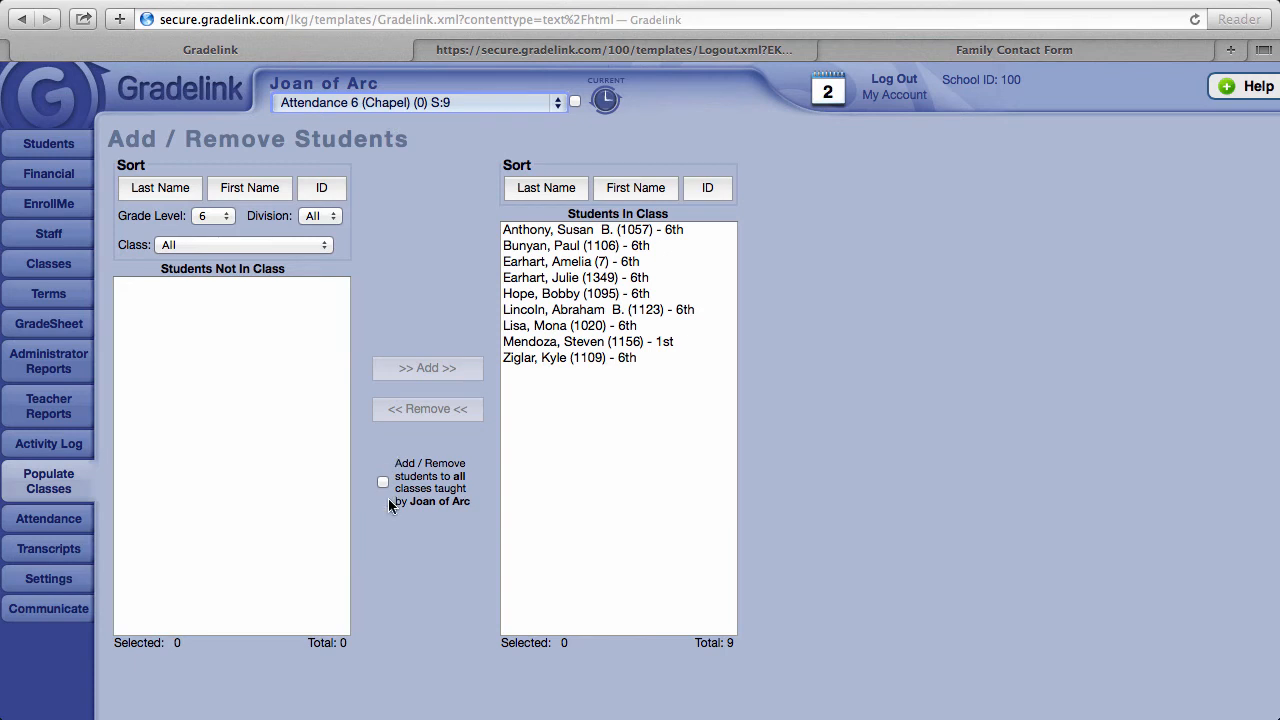The image size is (1280, 720).
Task: Click the Log Out link
Action: click(894, 79)
